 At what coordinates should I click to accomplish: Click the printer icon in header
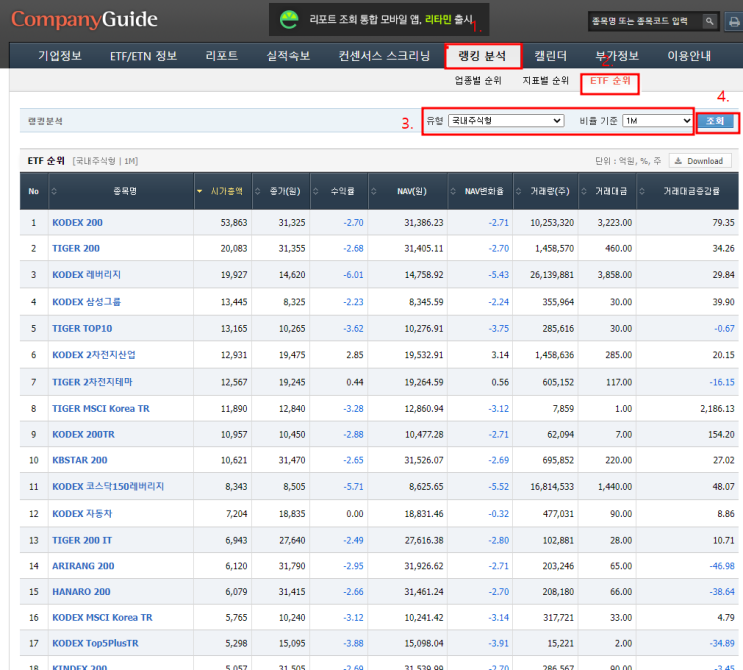point(734,22)
